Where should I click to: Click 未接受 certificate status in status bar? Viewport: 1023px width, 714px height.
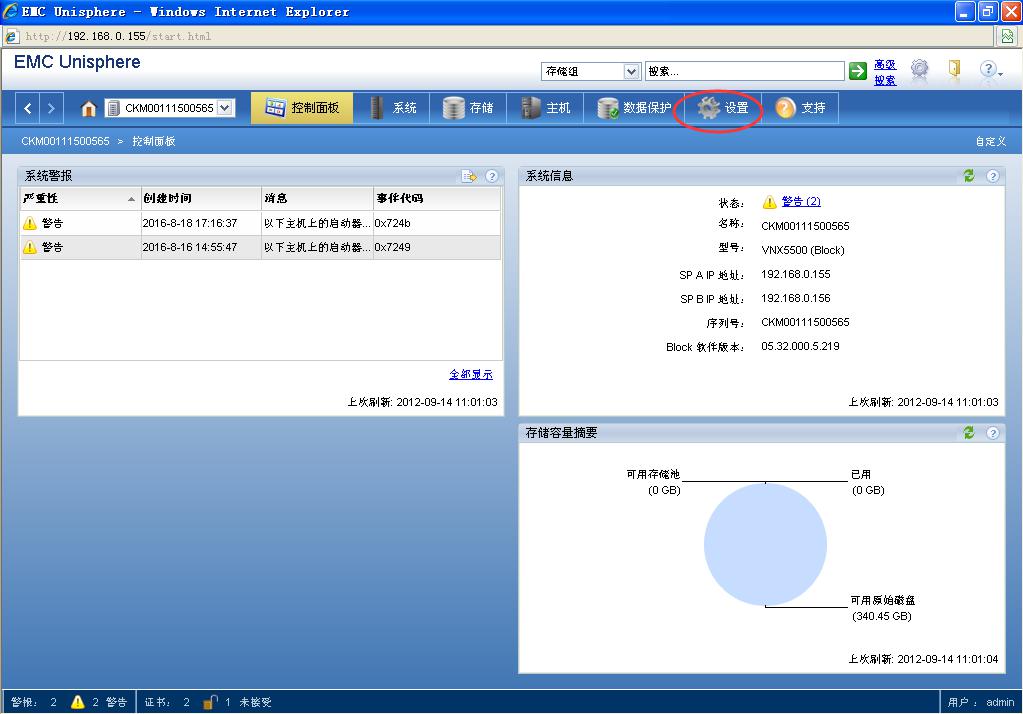(x=255, y=702)
